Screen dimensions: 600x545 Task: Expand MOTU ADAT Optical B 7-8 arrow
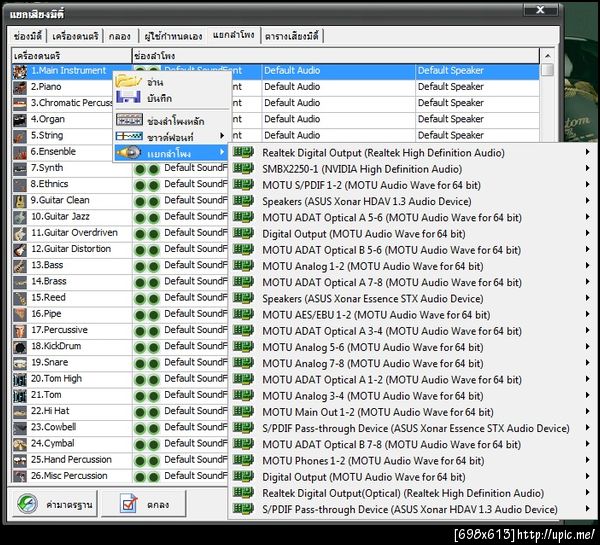[x=587, y=444]
